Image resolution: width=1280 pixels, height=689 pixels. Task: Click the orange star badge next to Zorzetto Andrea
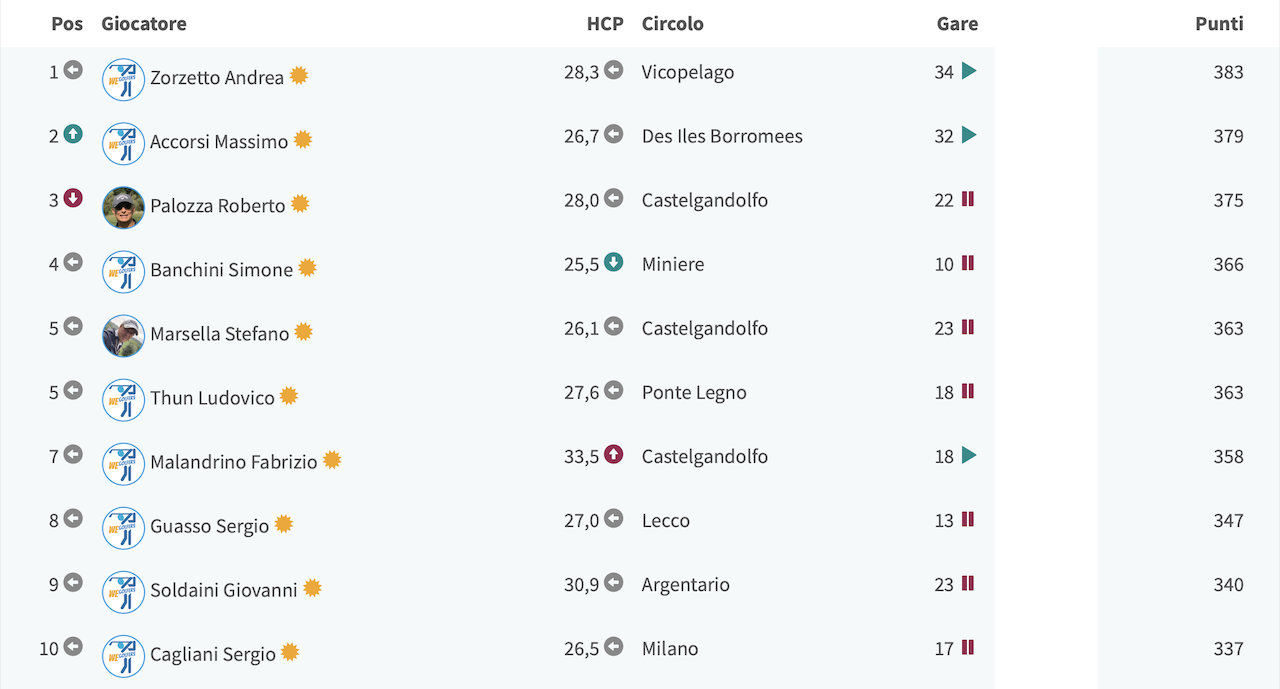coord(299,76)
